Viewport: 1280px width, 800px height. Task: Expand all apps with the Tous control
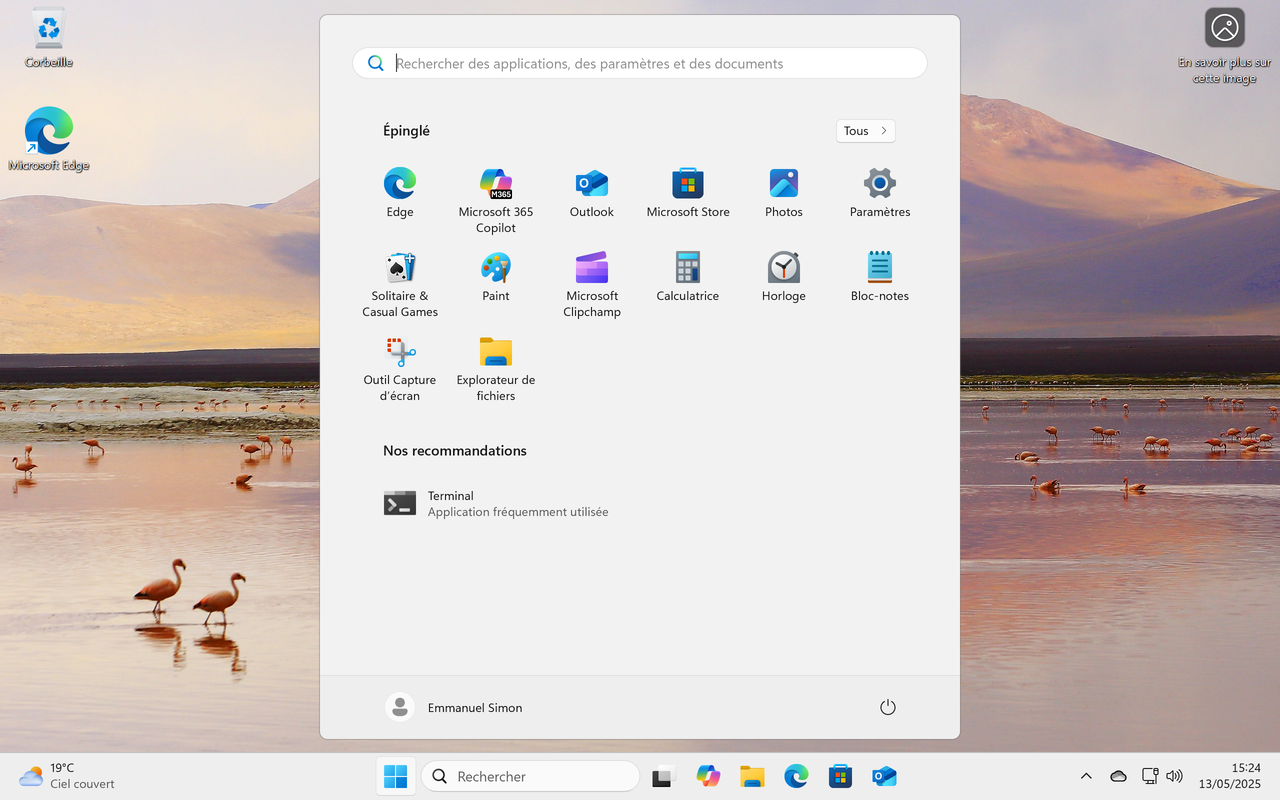(864, 130)
